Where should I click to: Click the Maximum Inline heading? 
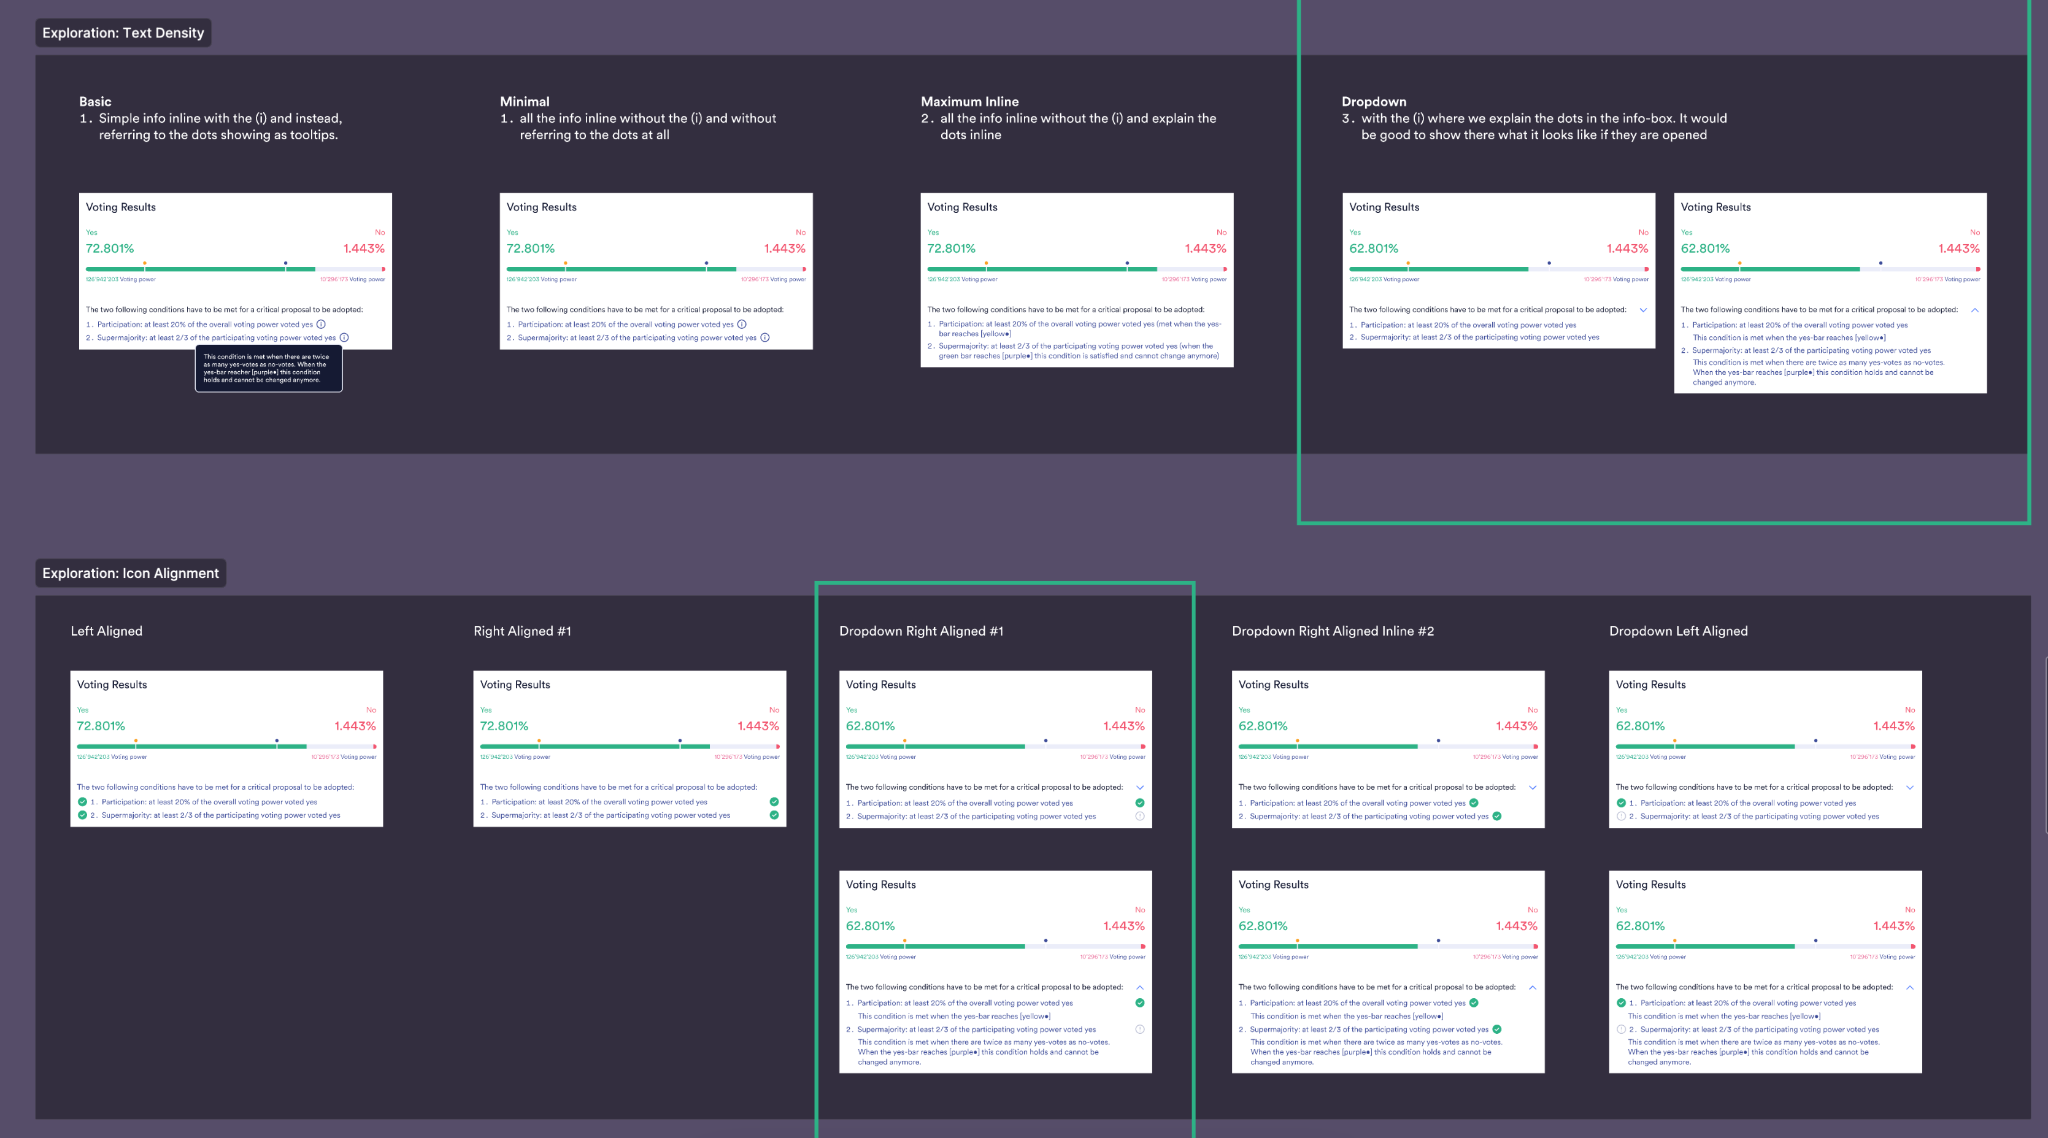coord(969,102)
